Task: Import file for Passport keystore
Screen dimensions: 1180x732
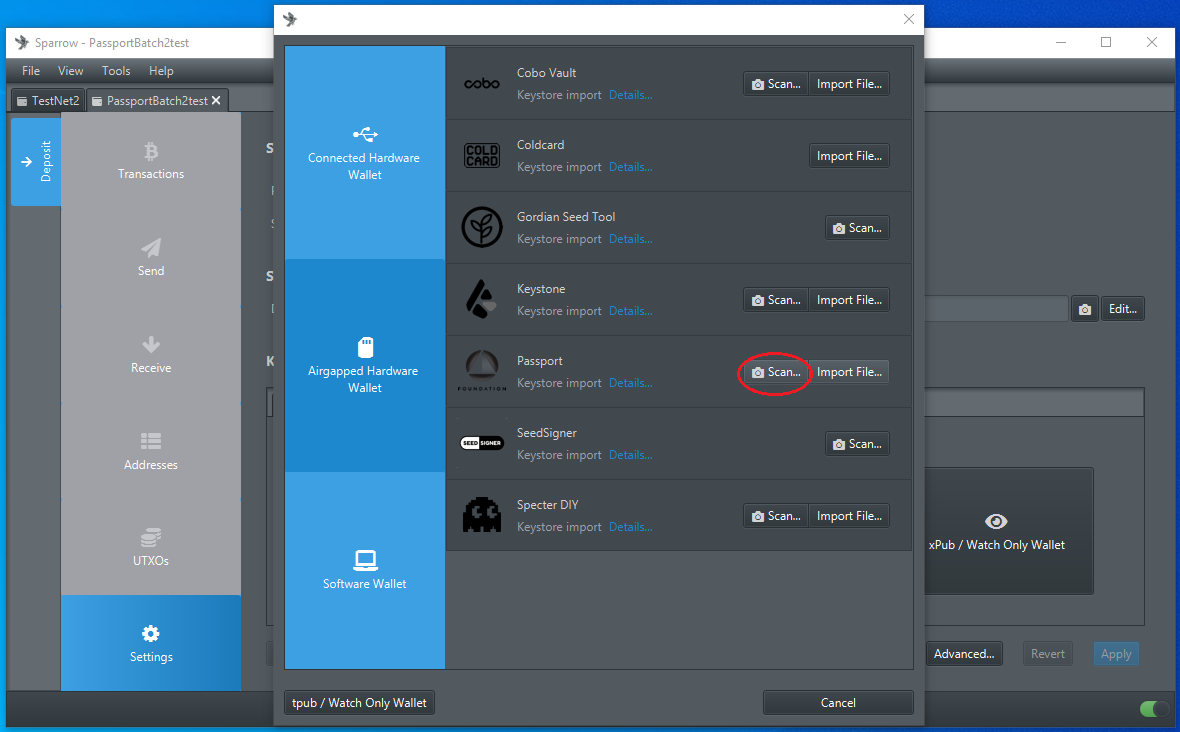Action: (850, 372)
